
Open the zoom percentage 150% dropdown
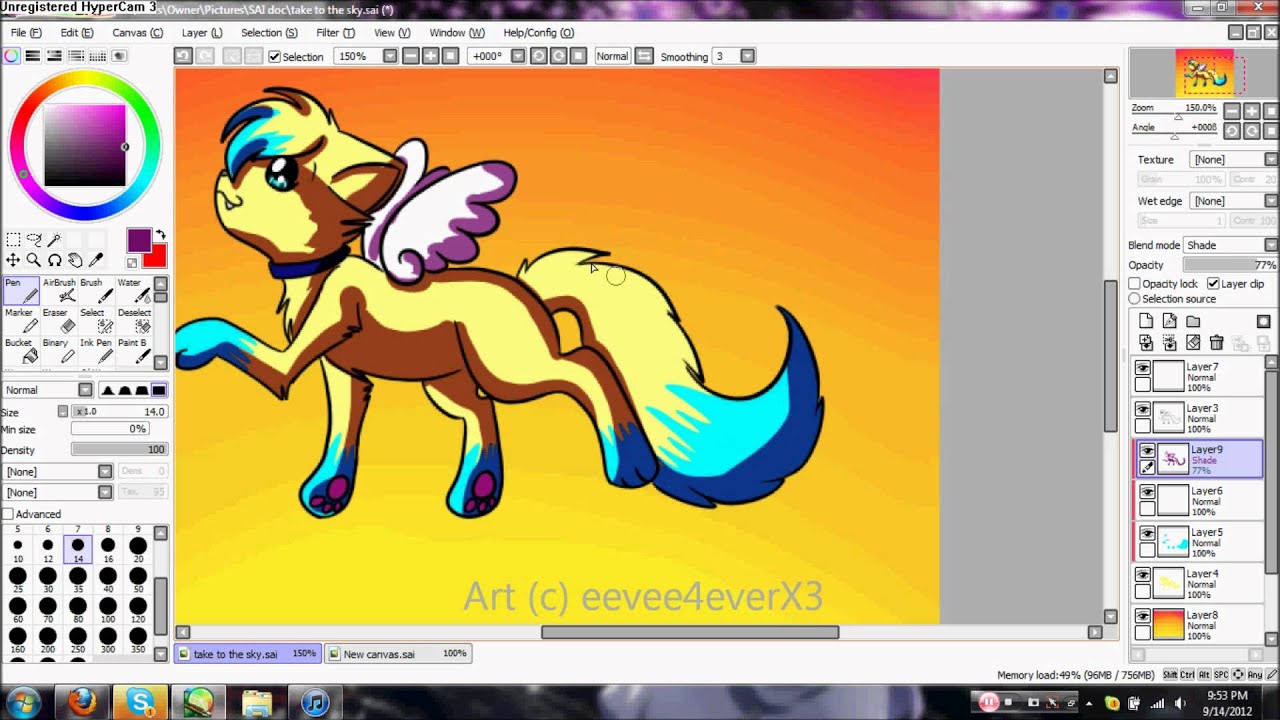pyautogui.click(x=390, y=56)
